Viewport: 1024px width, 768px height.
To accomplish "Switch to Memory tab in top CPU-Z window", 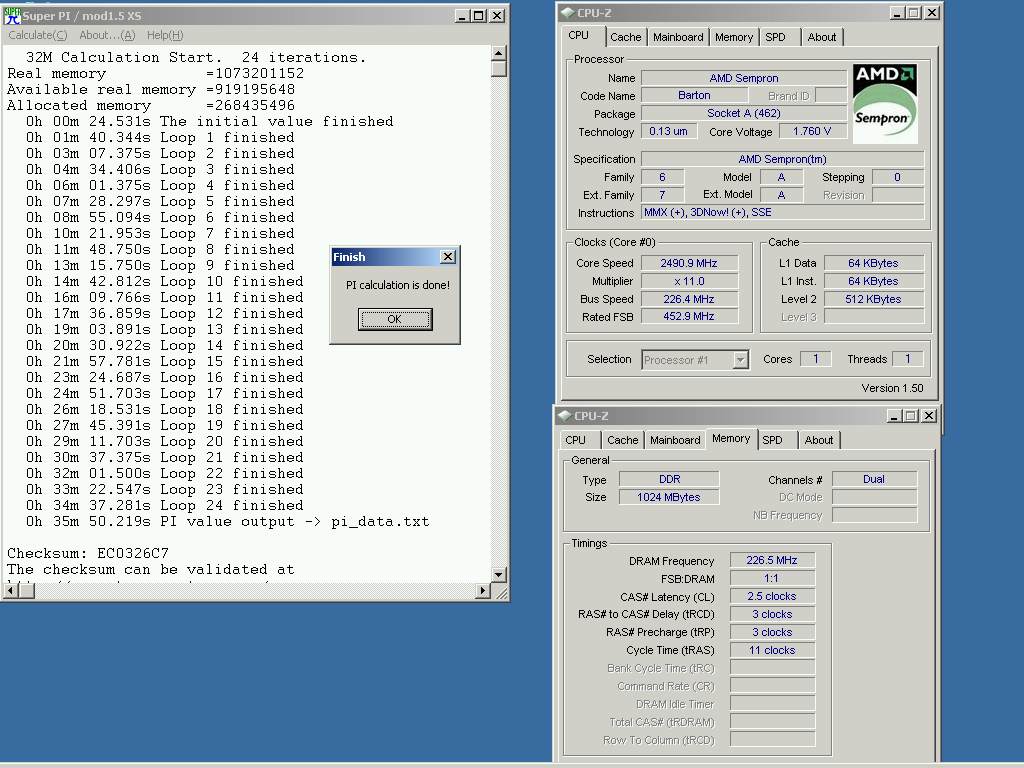I will pyautogui.click(x=733, y=37).
